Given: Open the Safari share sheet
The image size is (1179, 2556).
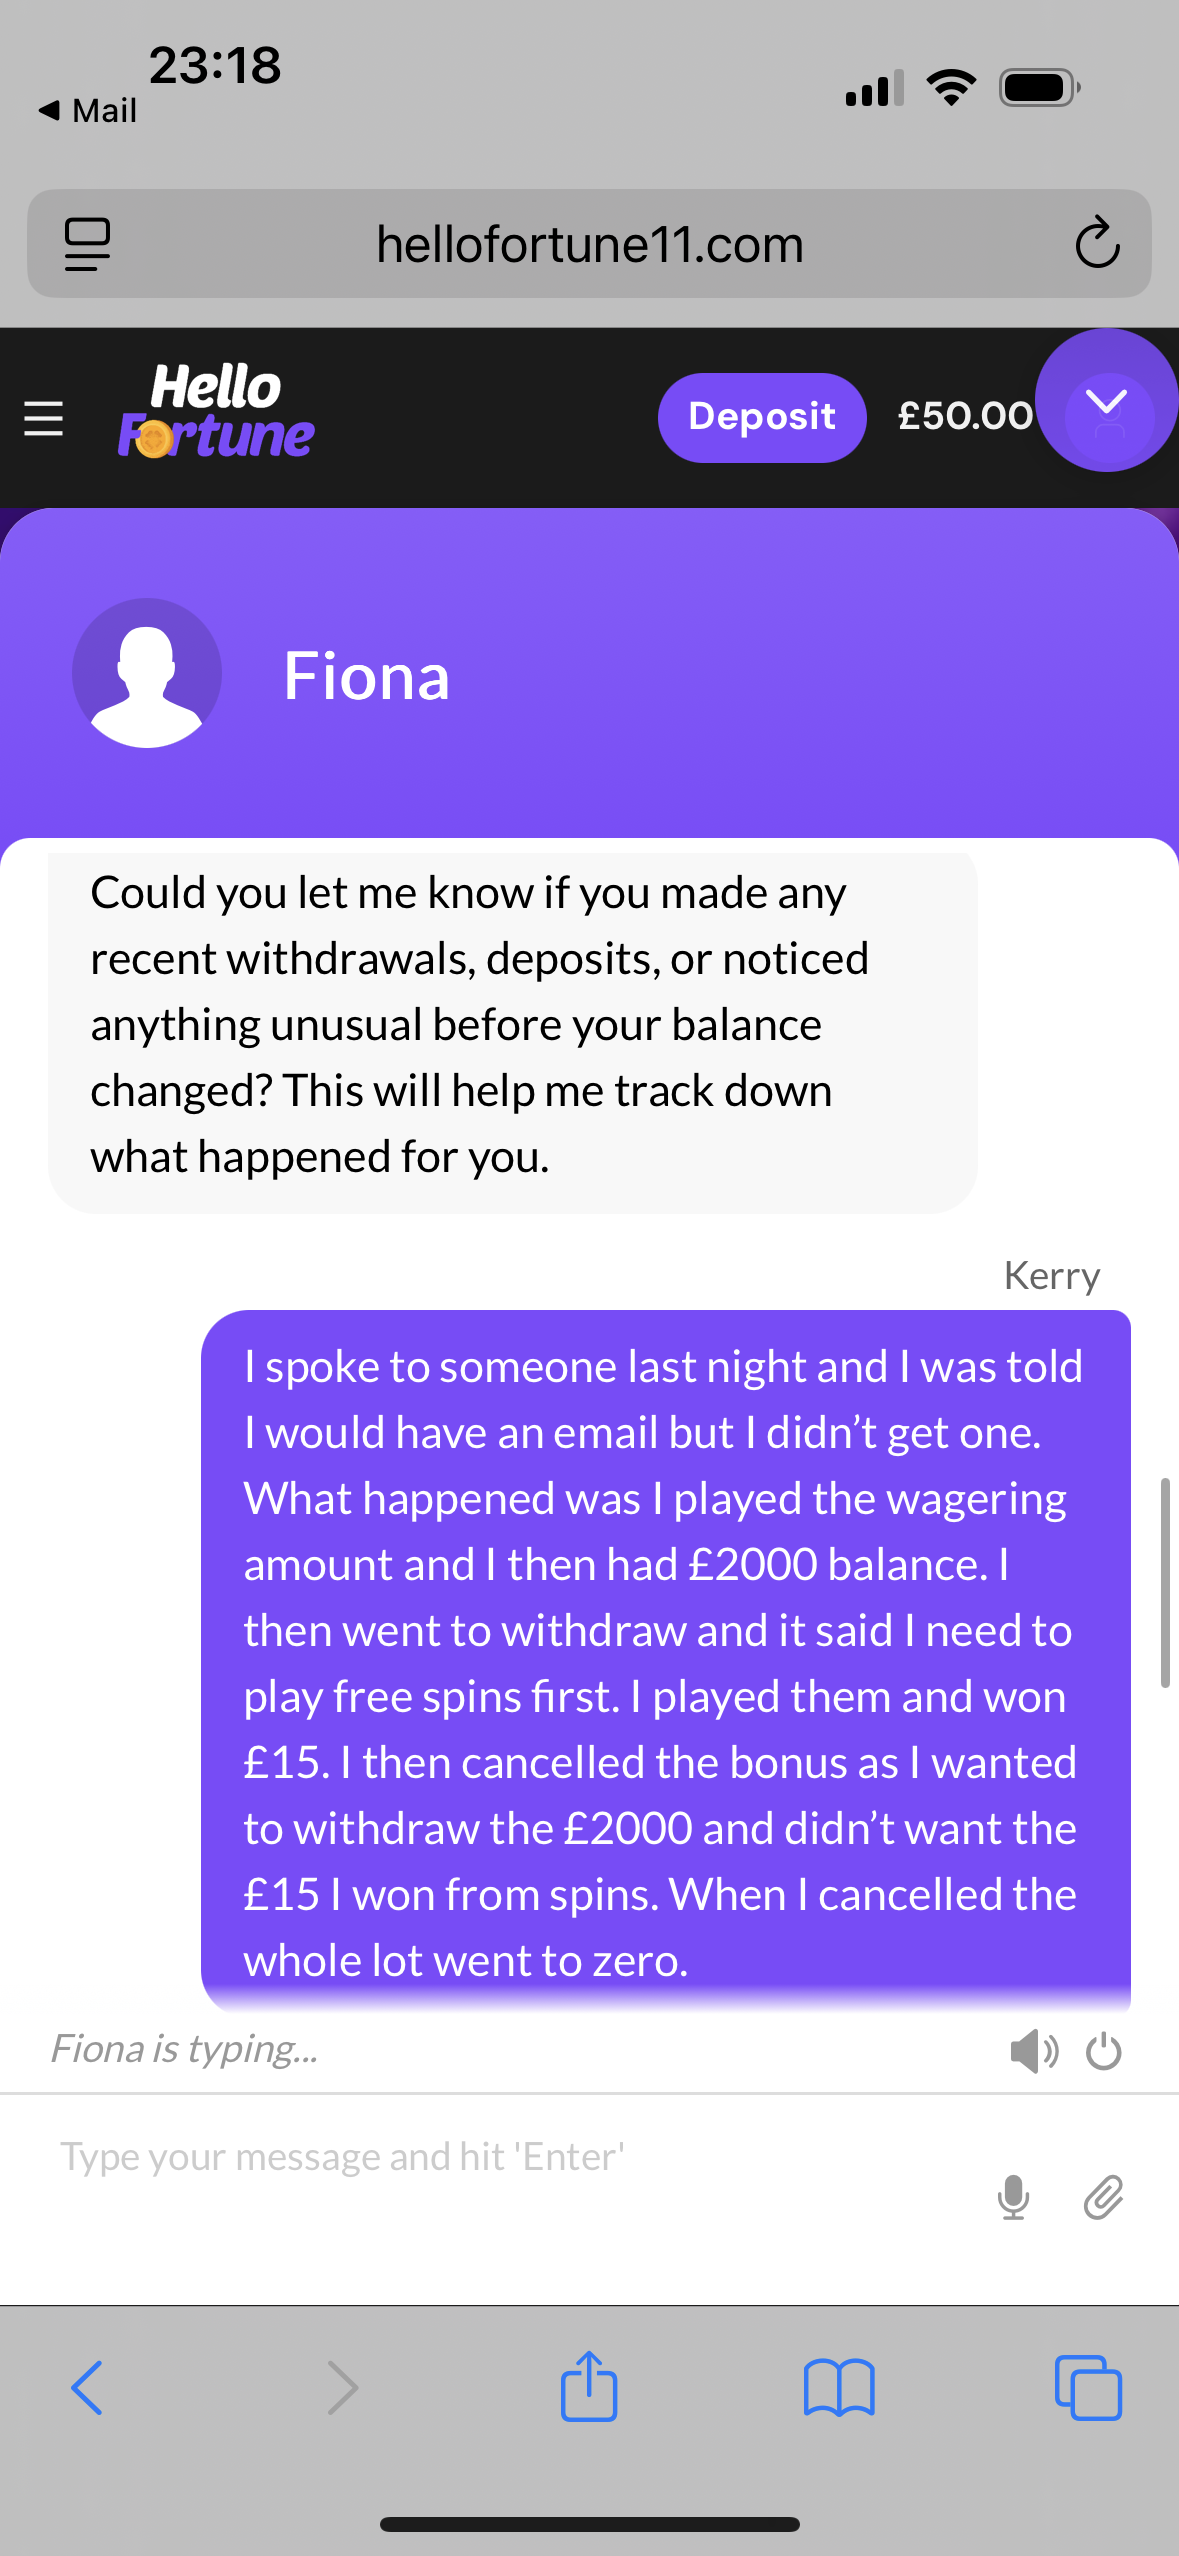Looking at the screenshot, I should click(589, 2387).
